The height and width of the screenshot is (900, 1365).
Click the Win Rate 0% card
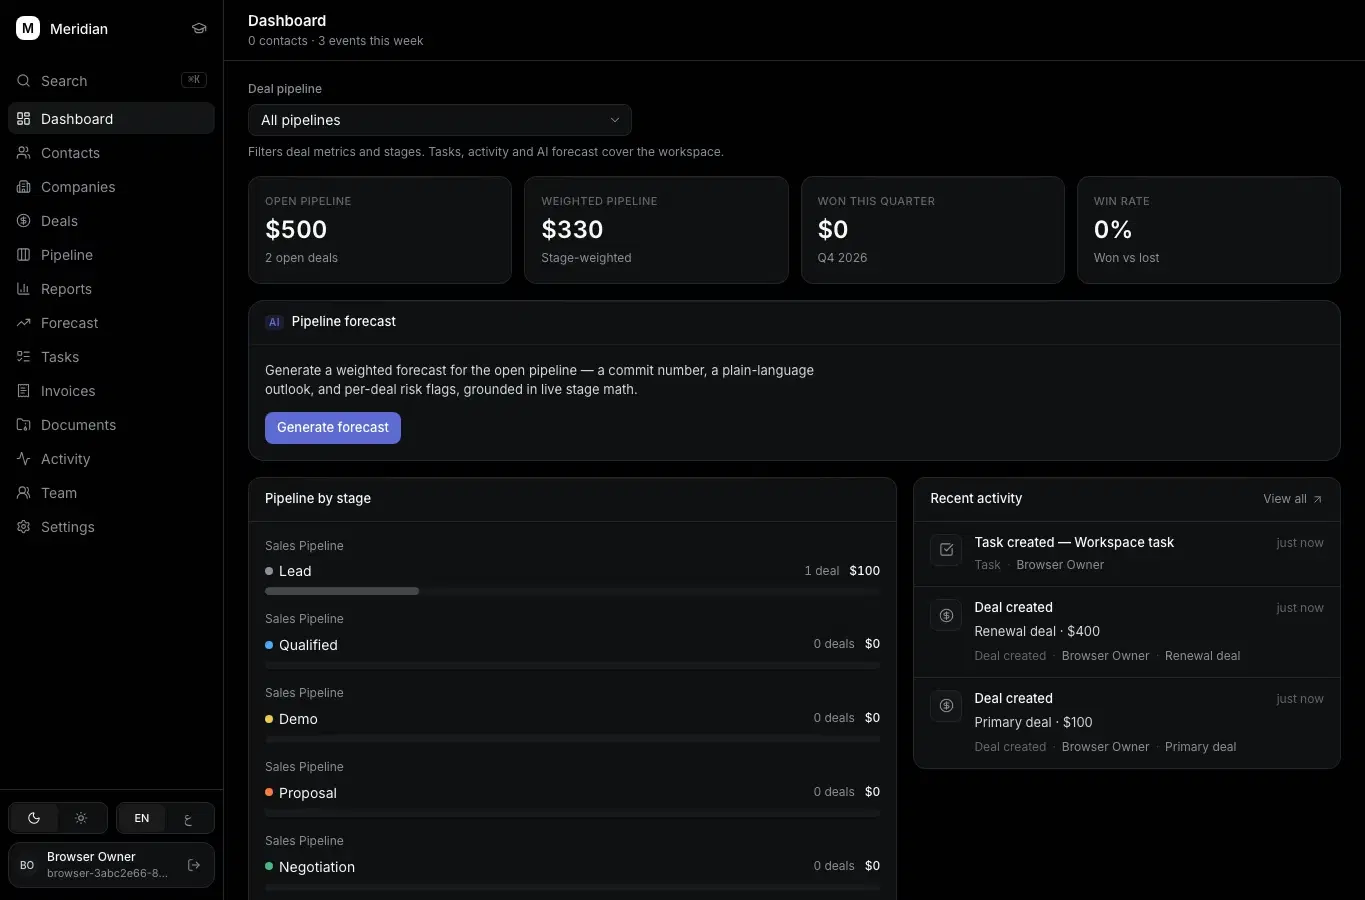click(x=1209, y=230)
